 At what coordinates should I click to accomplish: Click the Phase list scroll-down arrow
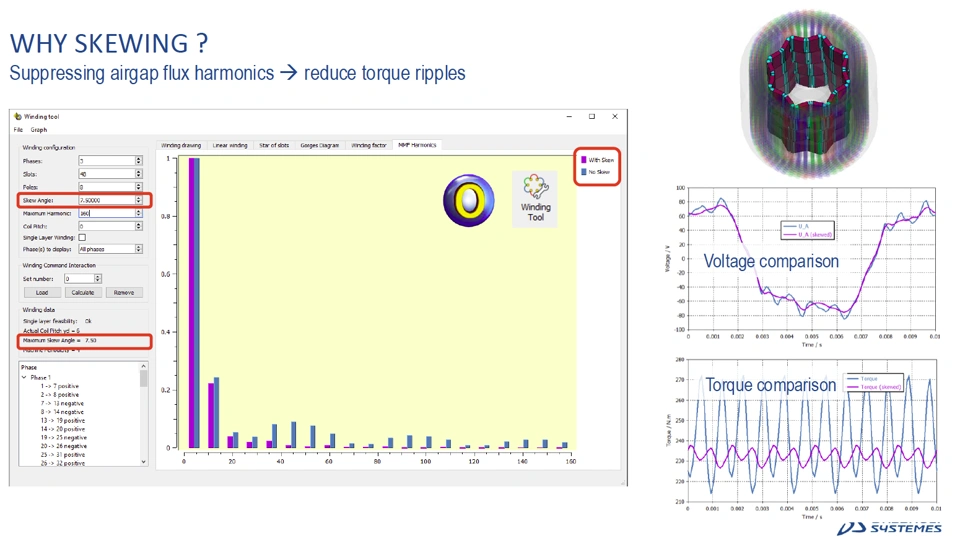(x=144, y=462)
